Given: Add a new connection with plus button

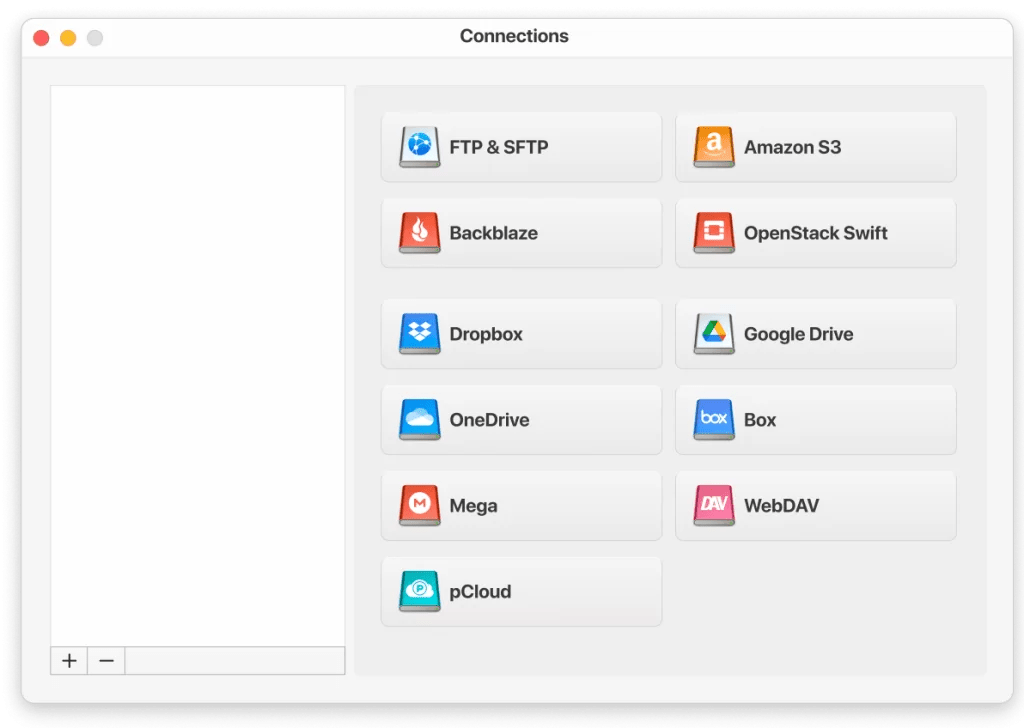Looking at the screenshot, I should point(69,661).
